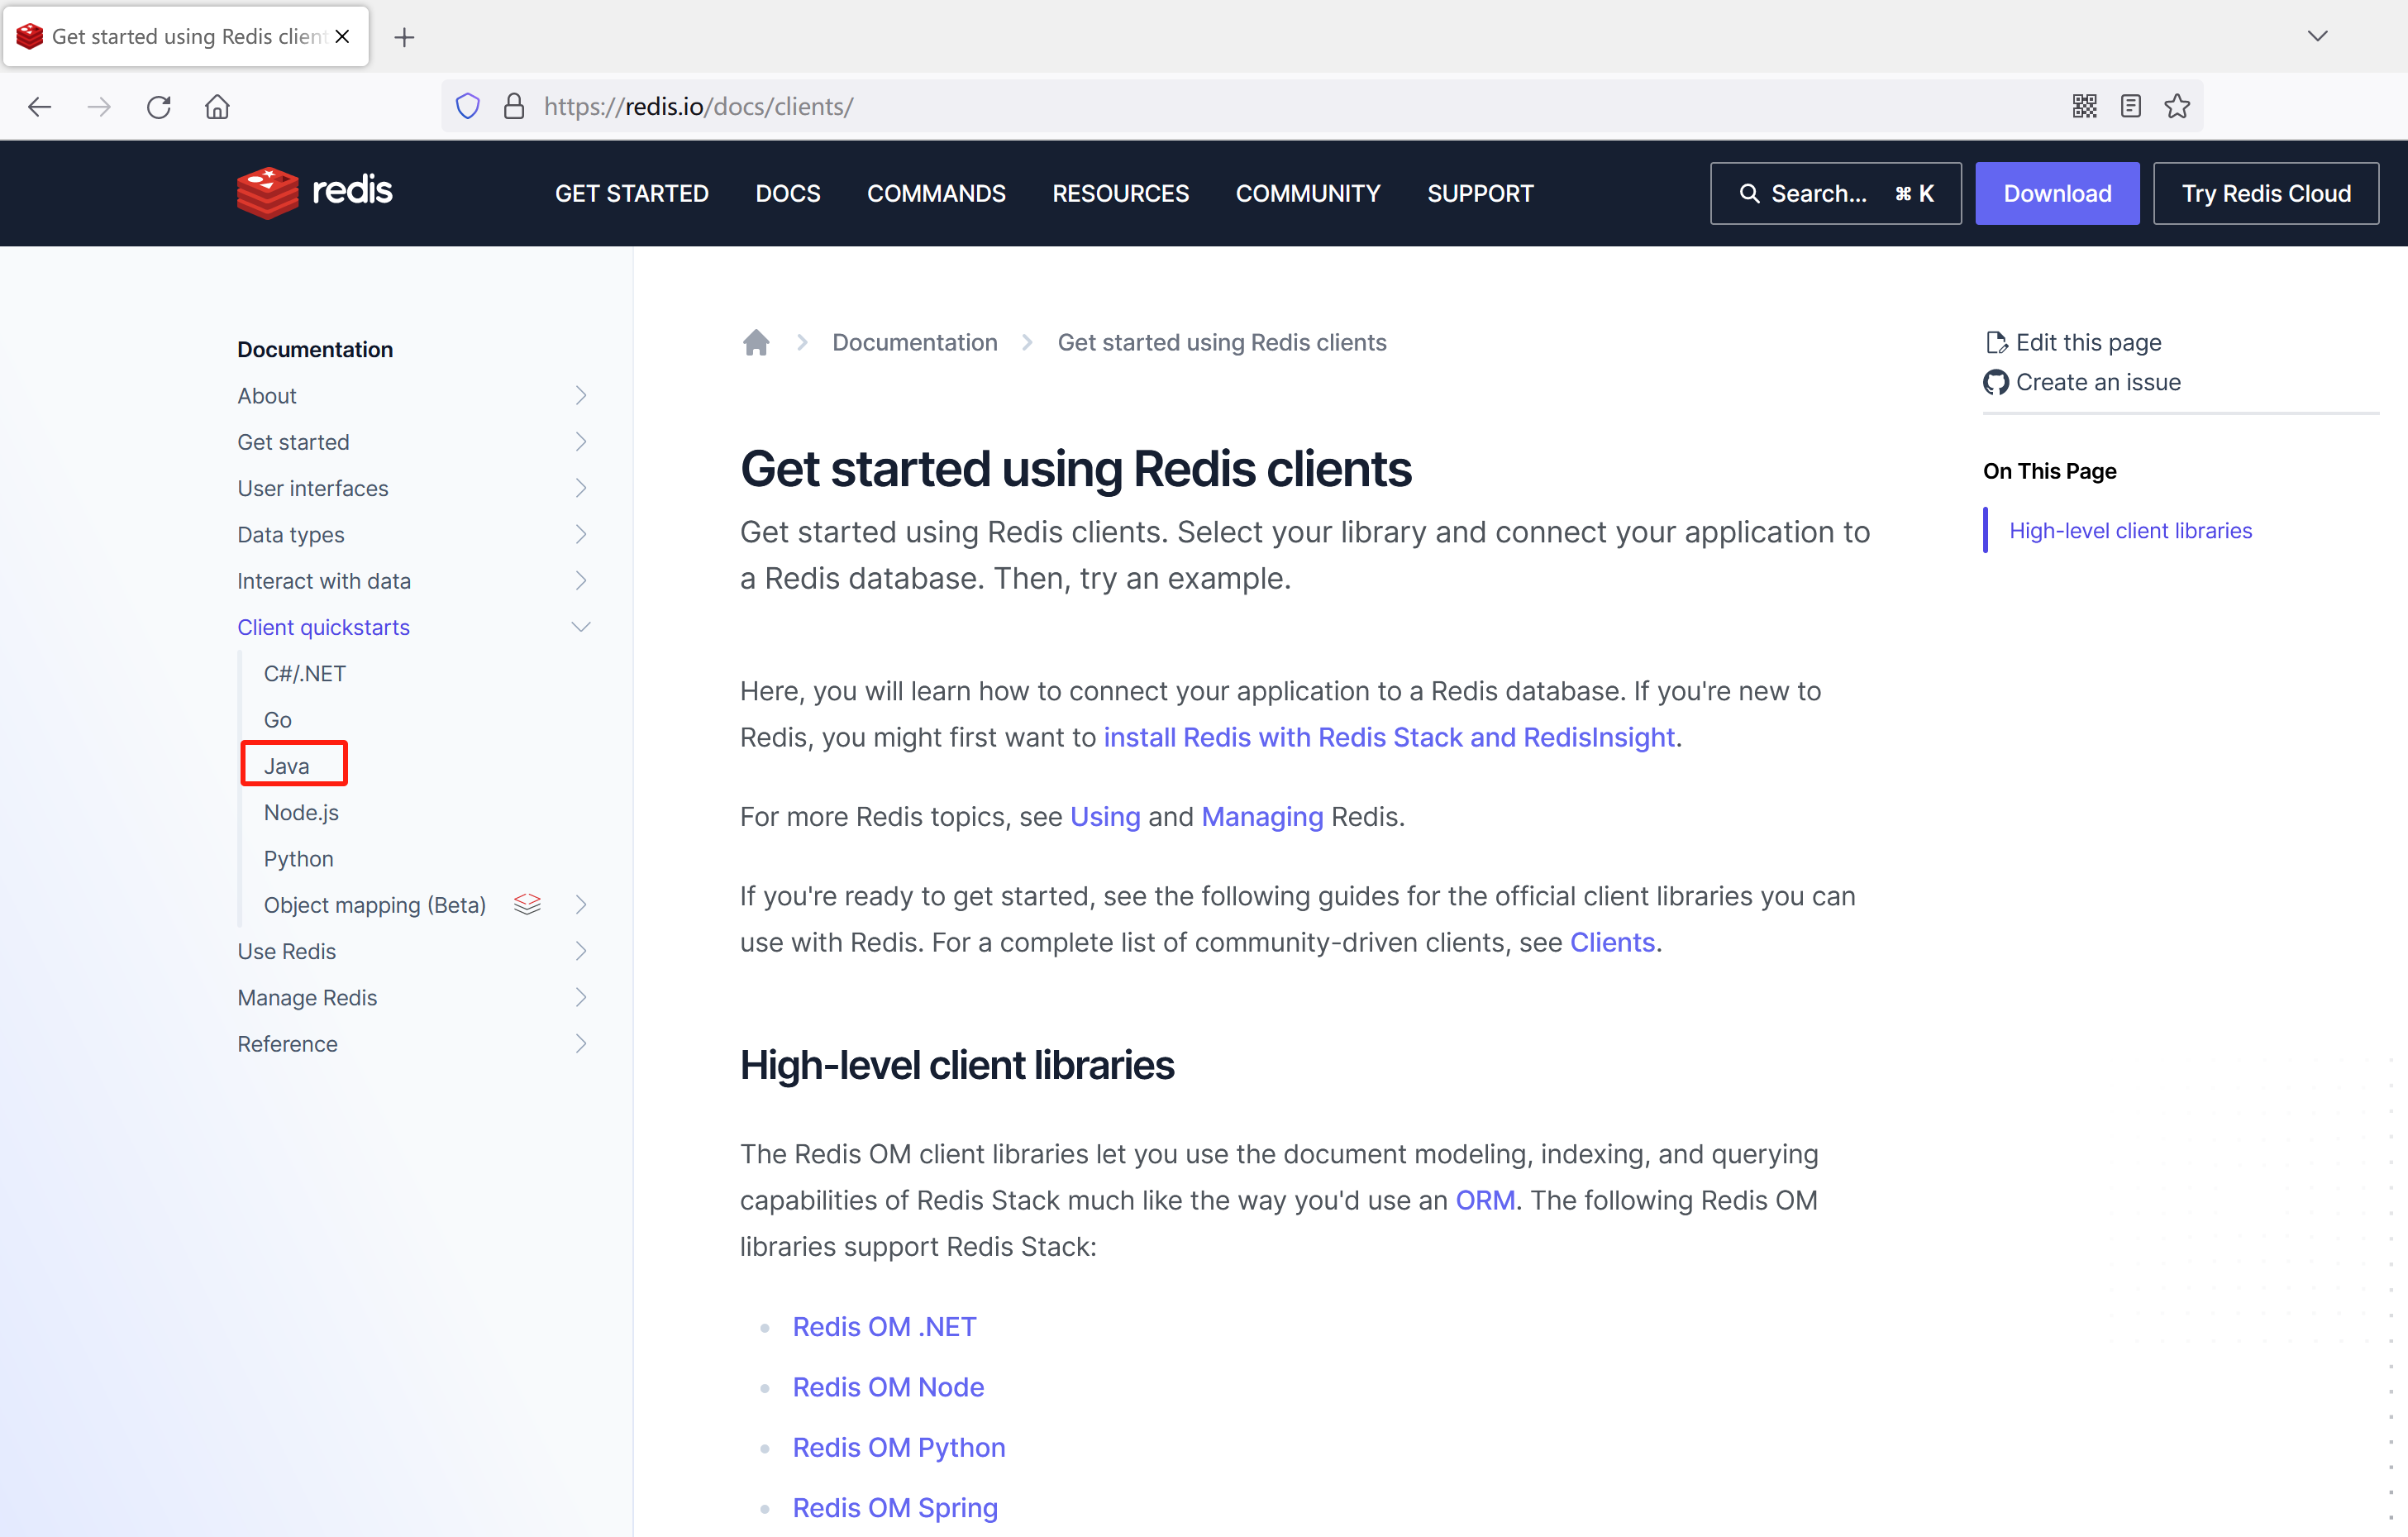This screenshot has height=1537, width=2408.
Task: Go back with the back arrow
Action: point(40,107)
